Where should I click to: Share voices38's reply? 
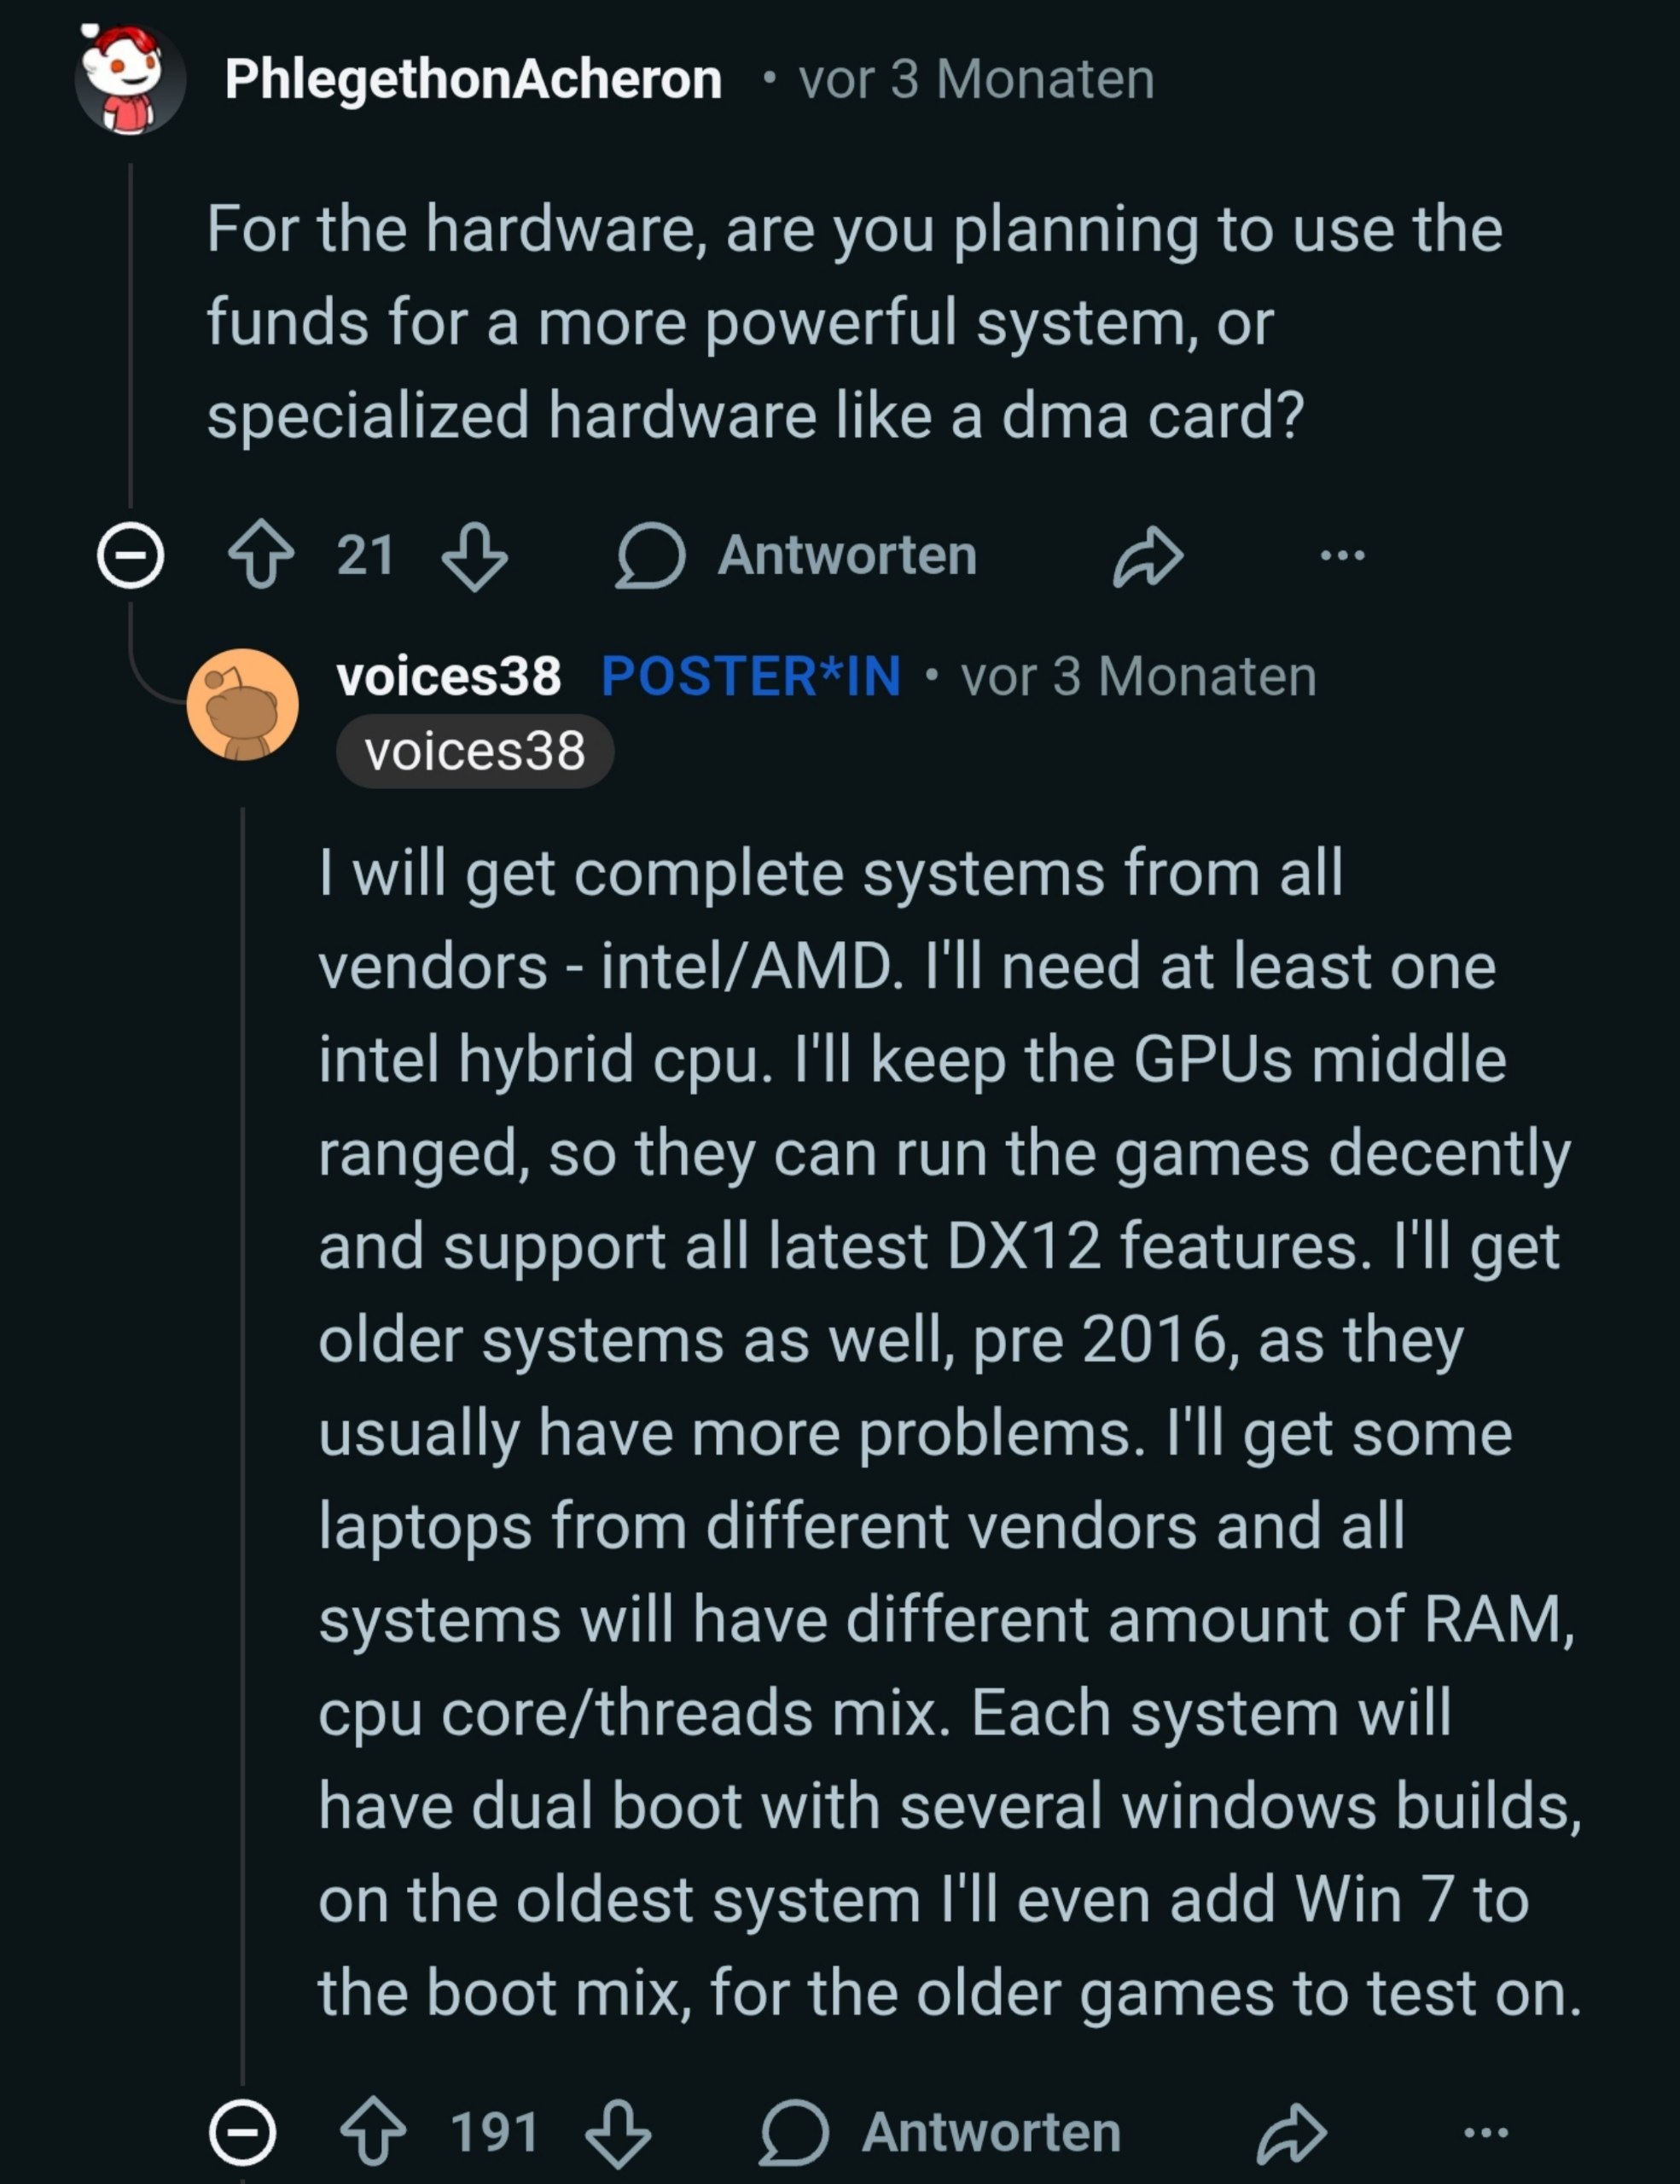tap(1291, 2133)
